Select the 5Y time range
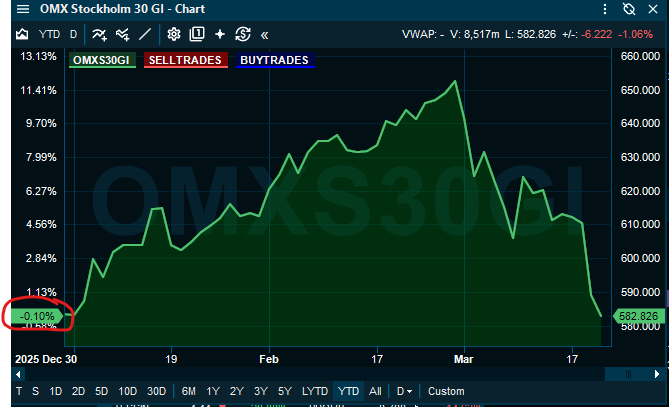The width and height of the screenshot is (669, 407). (x=285, y=391)
